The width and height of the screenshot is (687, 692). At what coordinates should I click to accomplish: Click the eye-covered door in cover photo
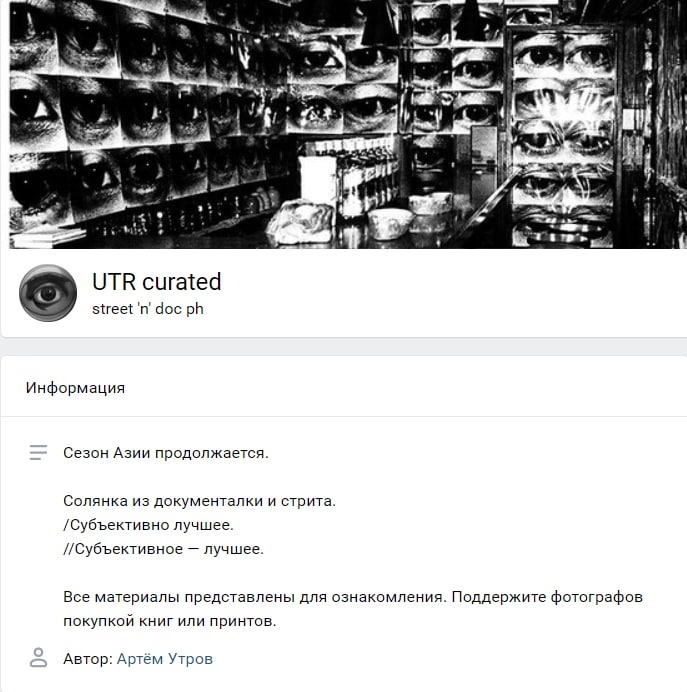[x=563, y=137]
